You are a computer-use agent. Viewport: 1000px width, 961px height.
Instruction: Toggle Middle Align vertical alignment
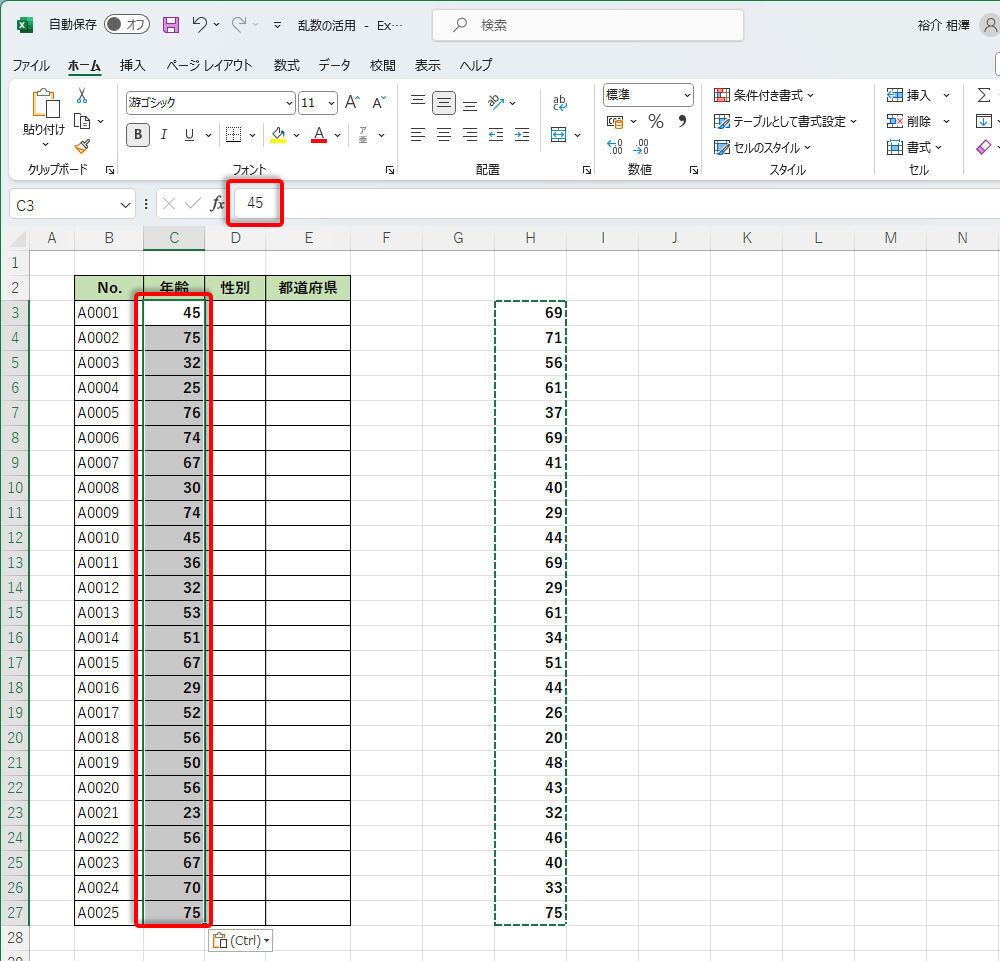coord(444,103)
